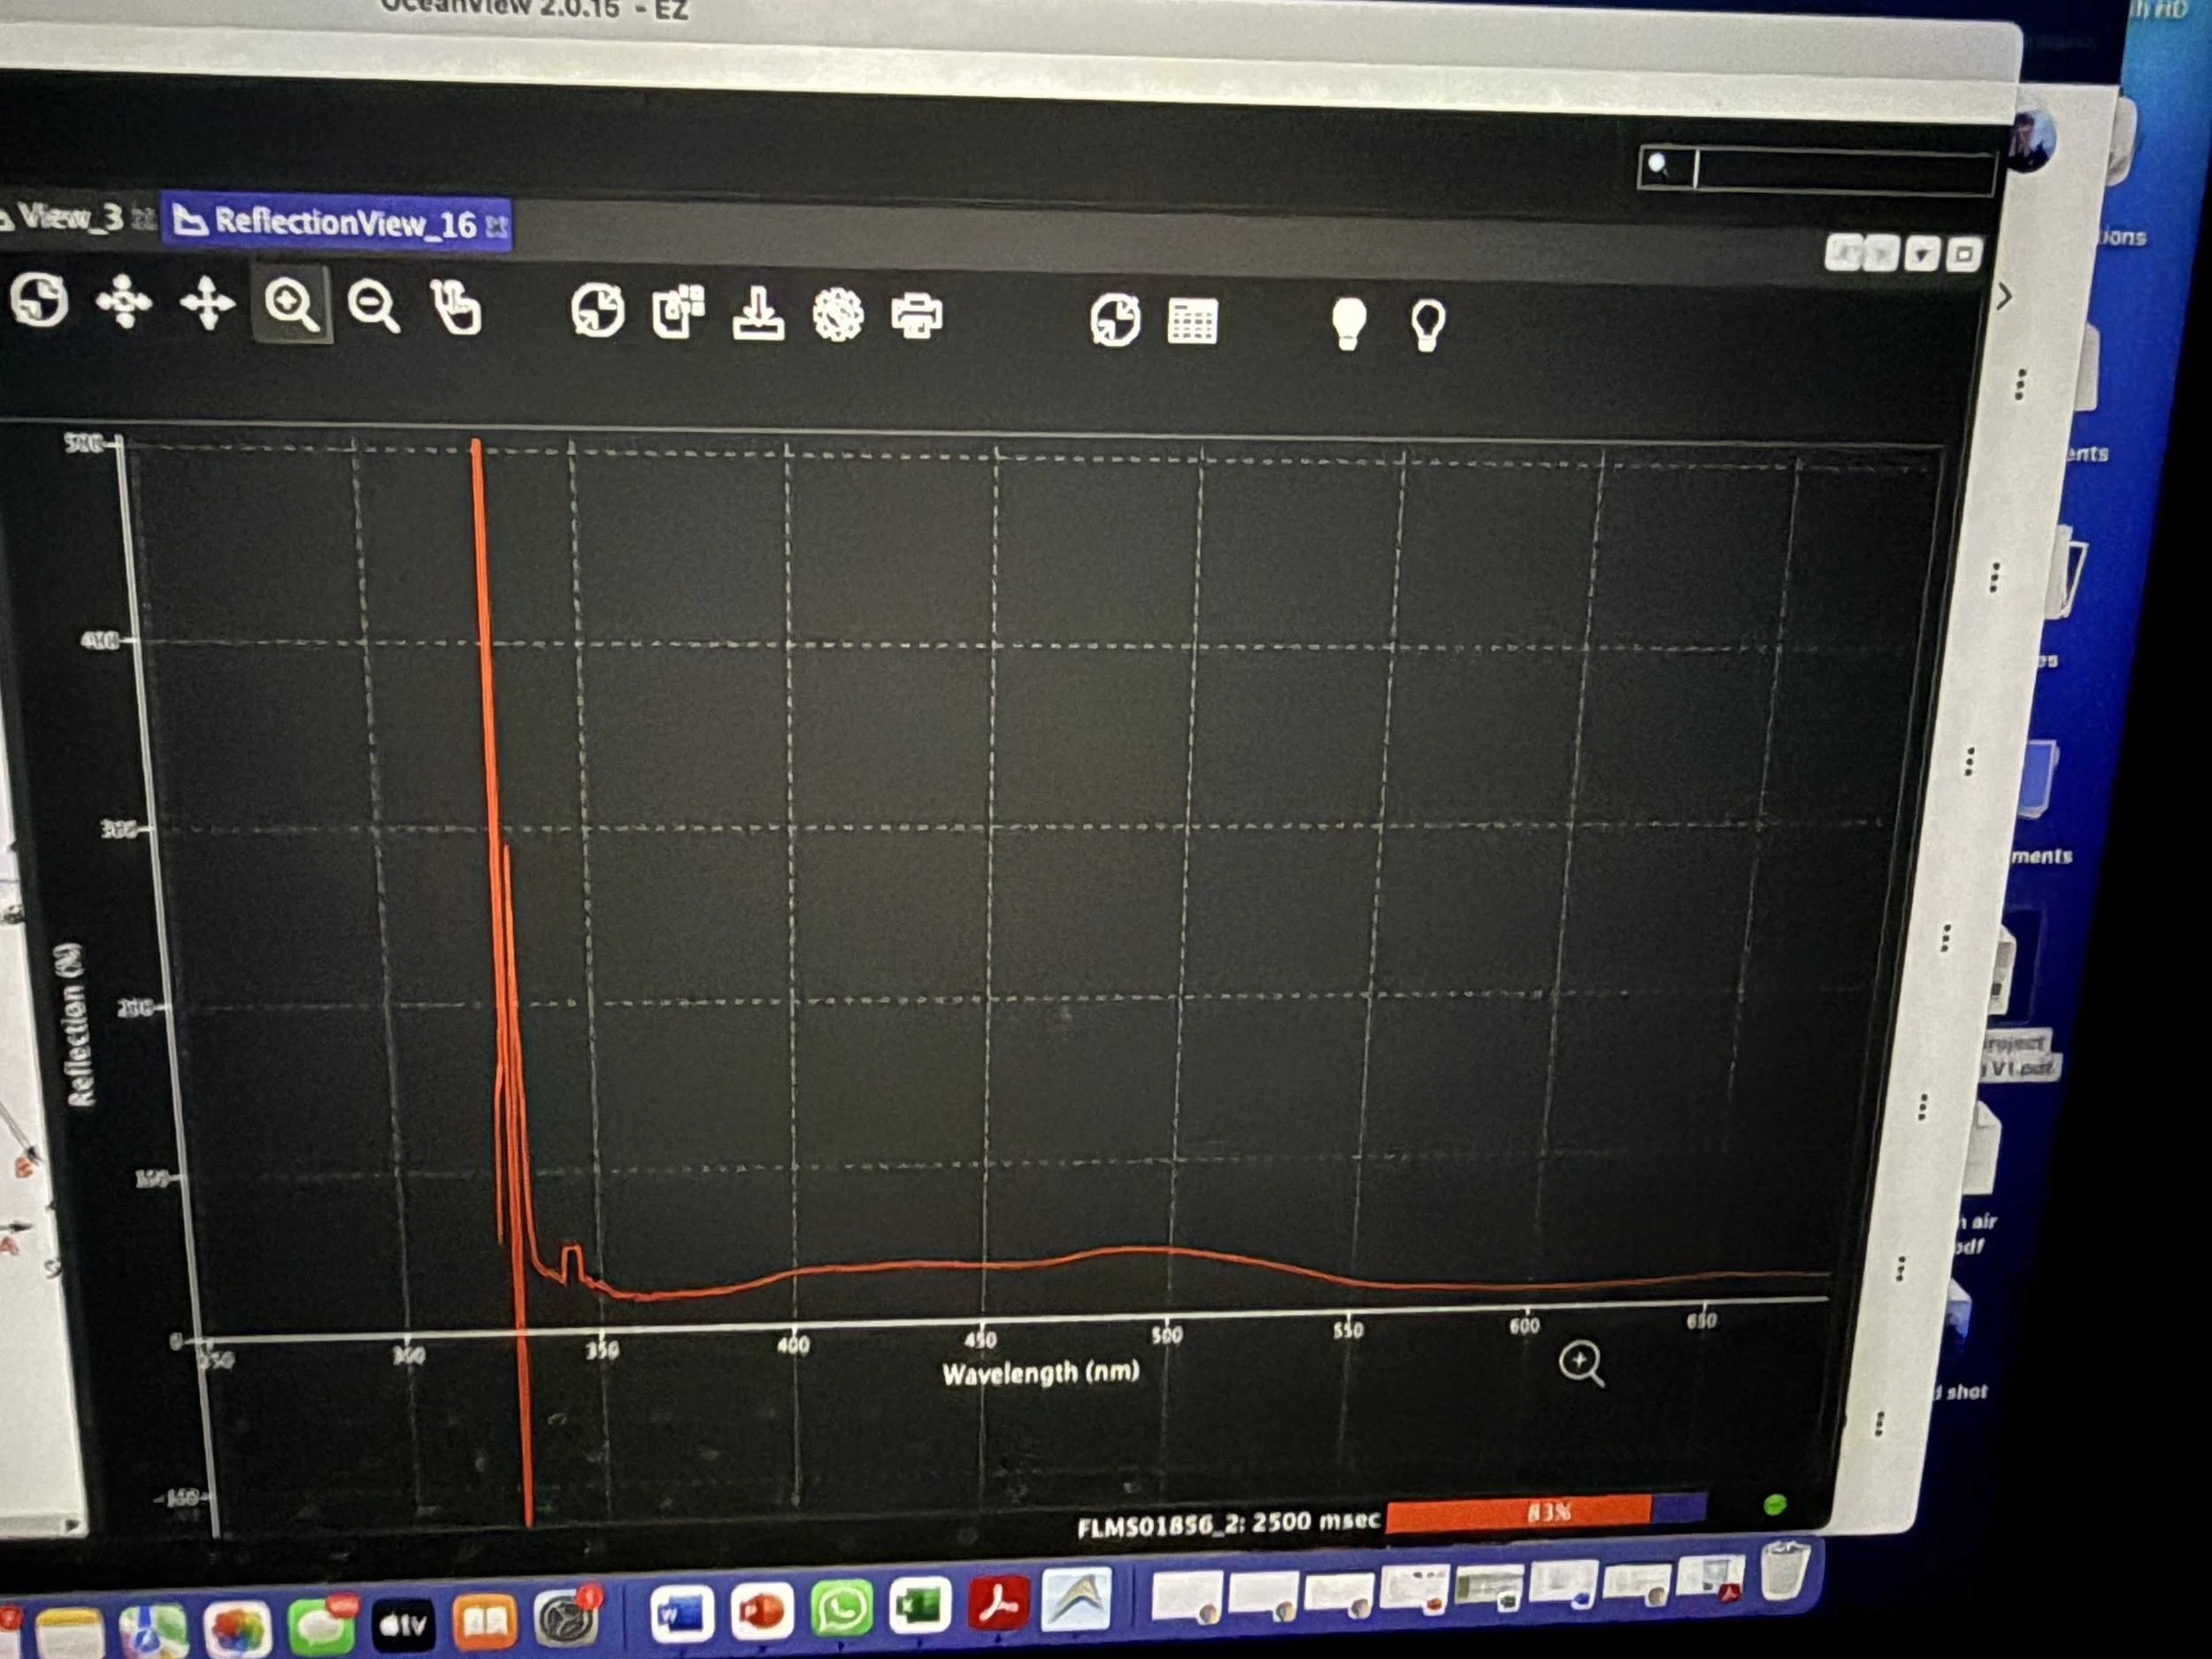Image resolution: width=2212 pixels, height=1659 pixels.
Task: Open the data table view icon
Action: [1192, 322]
